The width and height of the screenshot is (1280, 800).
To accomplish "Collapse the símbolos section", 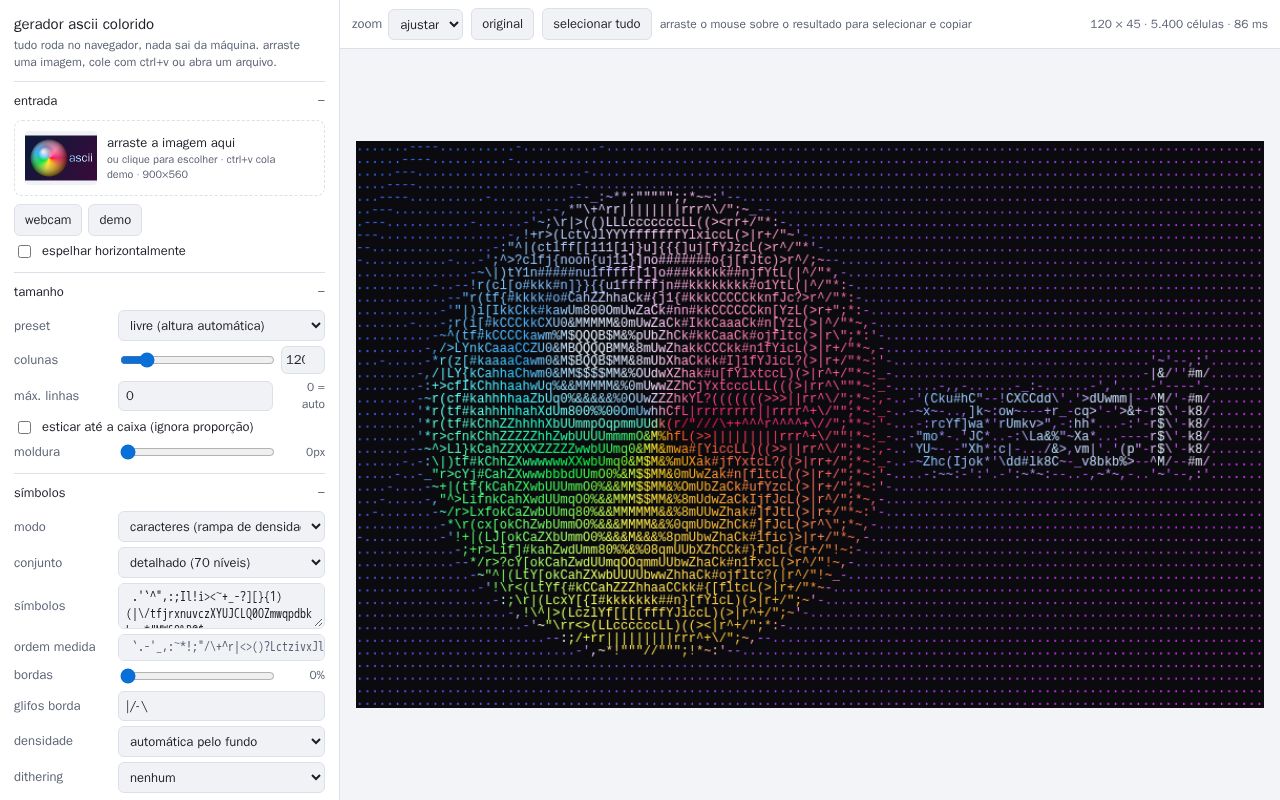I will [x=169, y=493].
